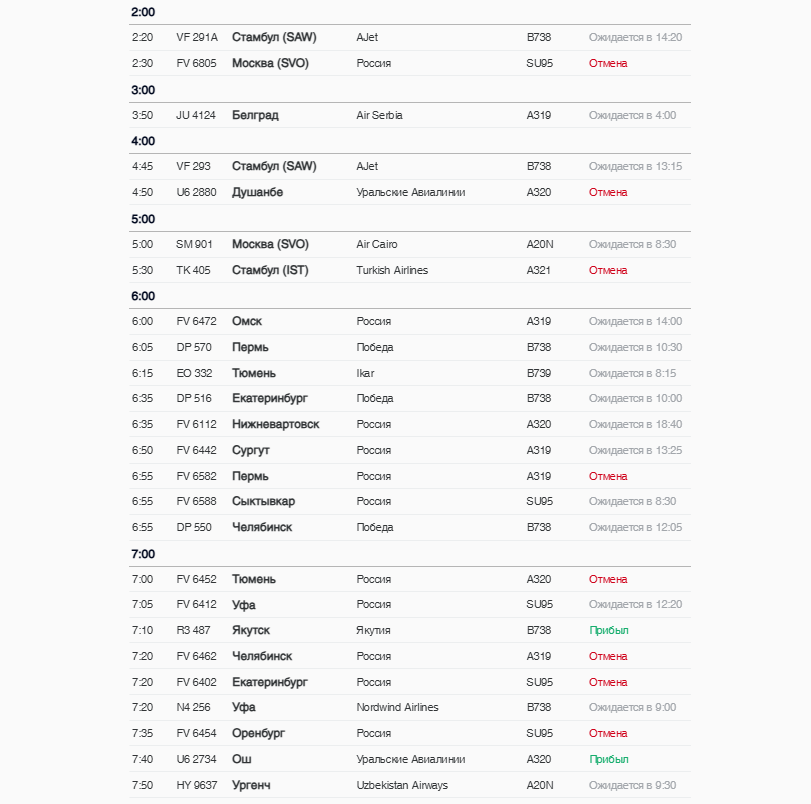
Task: Click flight number SM 901
Action: (194, 244)
